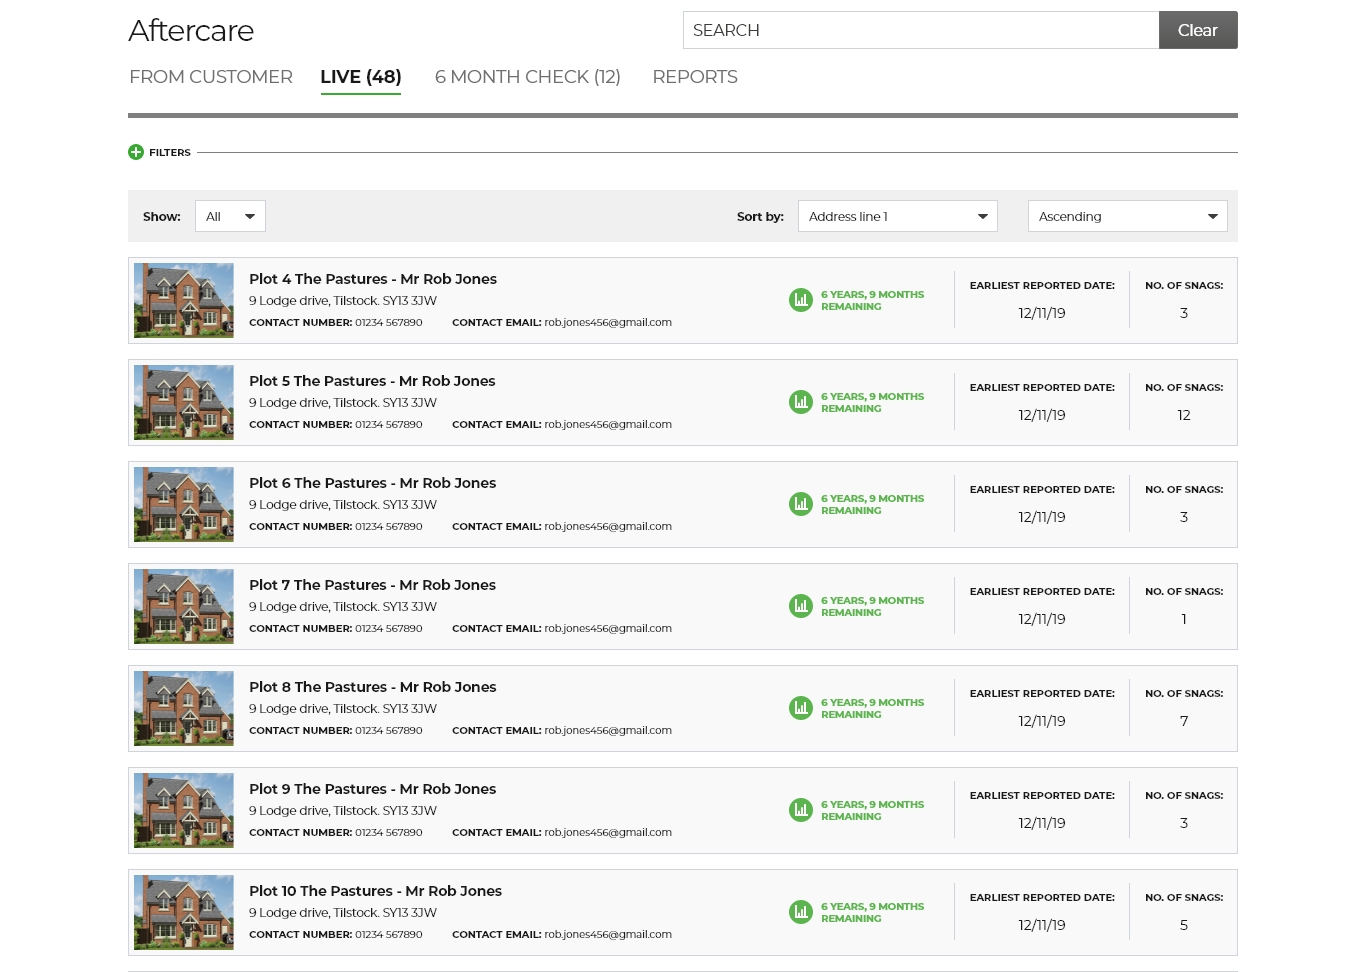Click warranty chart icon for Plot 8
The width and height of the screenshot is (1366, 972).
pyautogui.click(x=801, y=708)
